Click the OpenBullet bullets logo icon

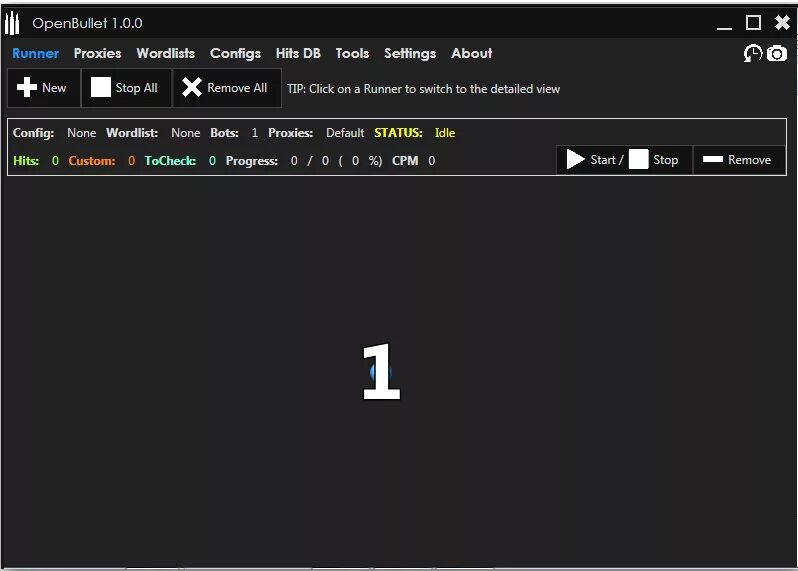12,23
